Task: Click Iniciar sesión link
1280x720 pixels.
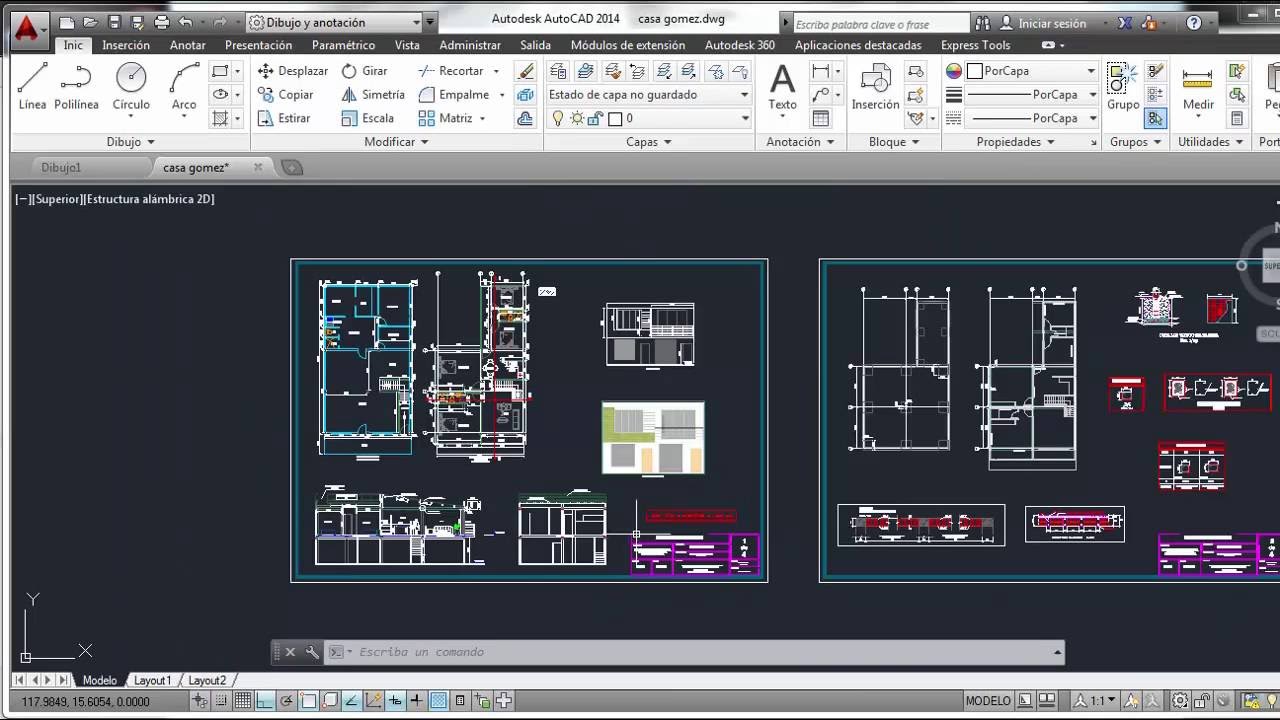Action: (1052, 23)
